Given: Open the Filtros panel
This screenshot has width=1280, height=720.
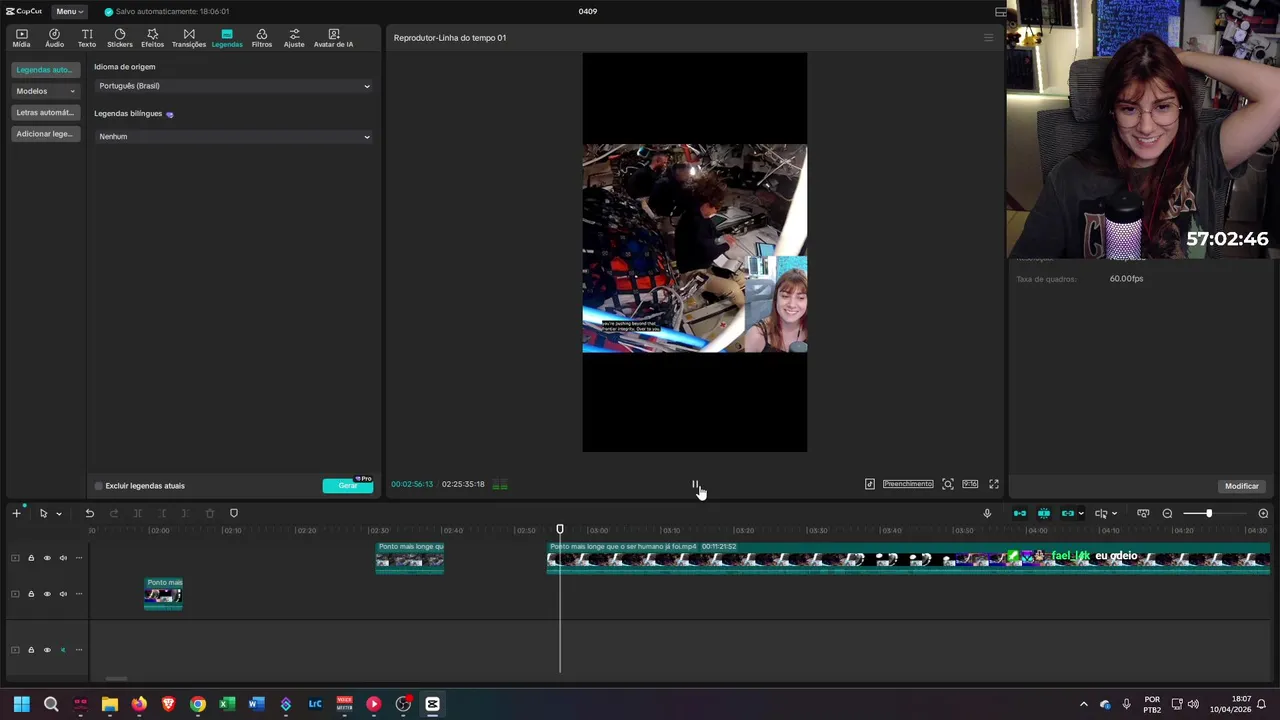Looking at the screenshot, I should [262, 38].
